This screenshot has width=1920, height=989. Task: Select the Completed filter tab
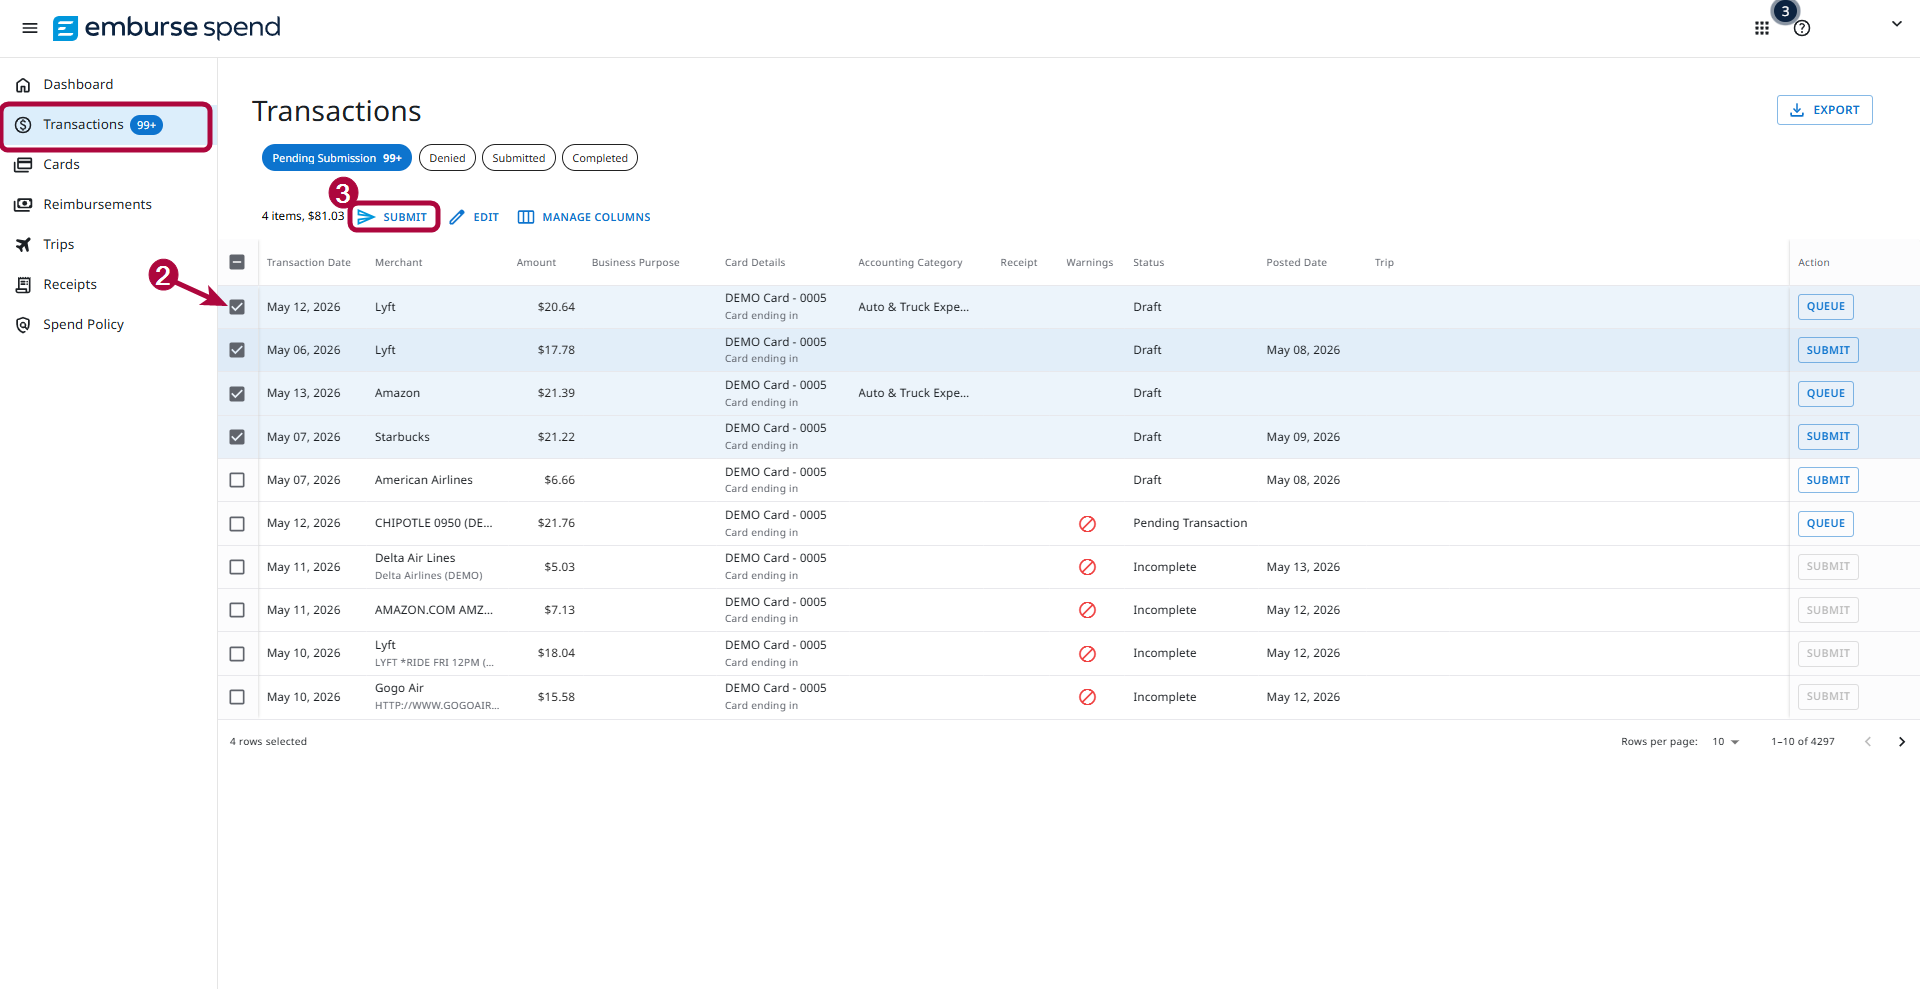tap(599, 158)
